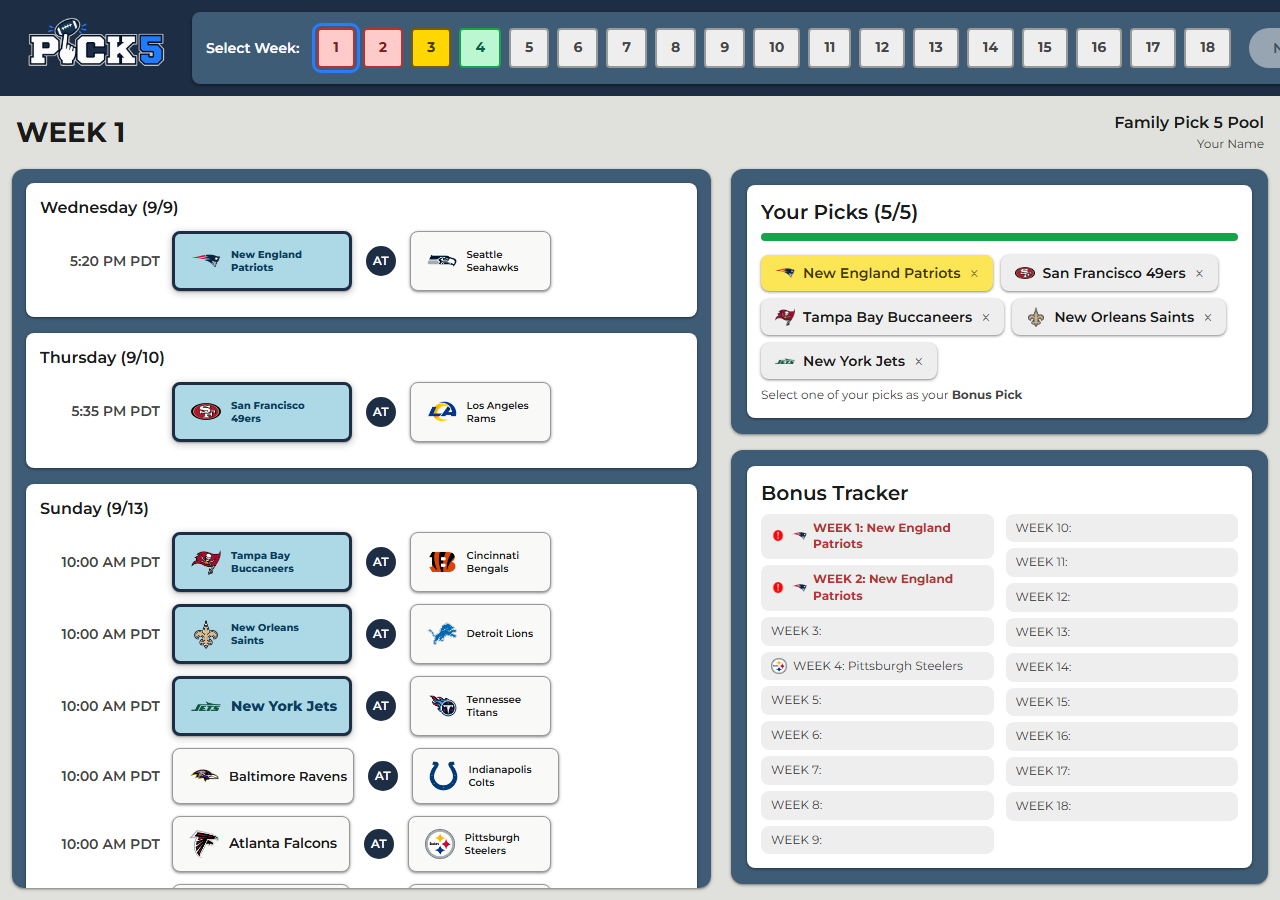
Task: Jump to Week 13
Action: pos(936,48)
